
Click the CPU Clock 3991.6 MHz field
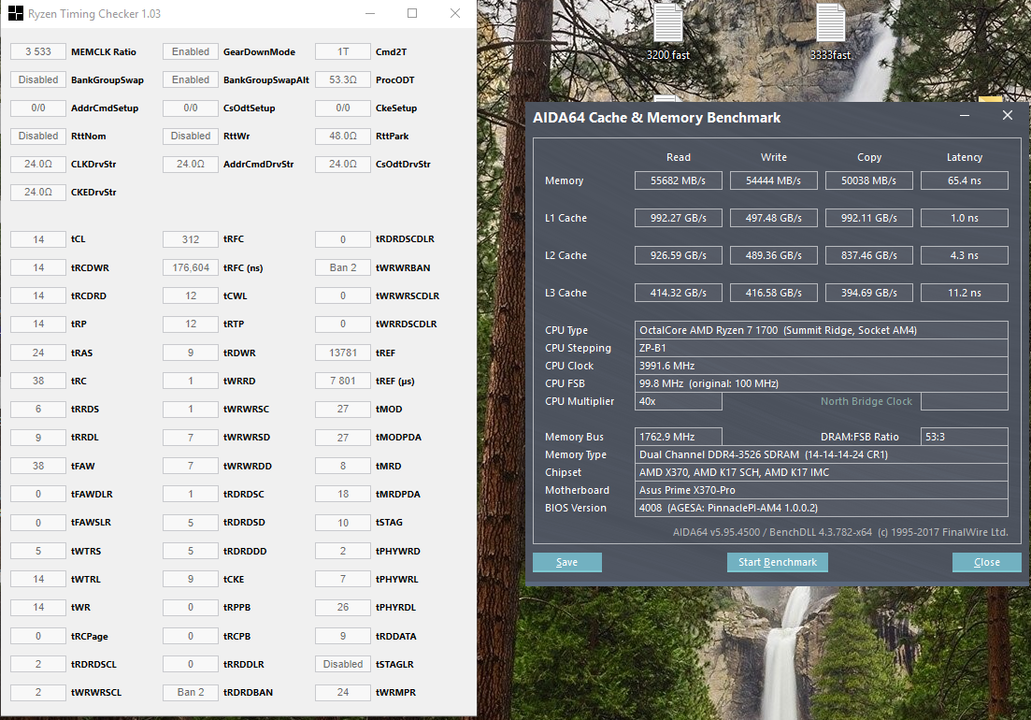[x=821, y=366]
